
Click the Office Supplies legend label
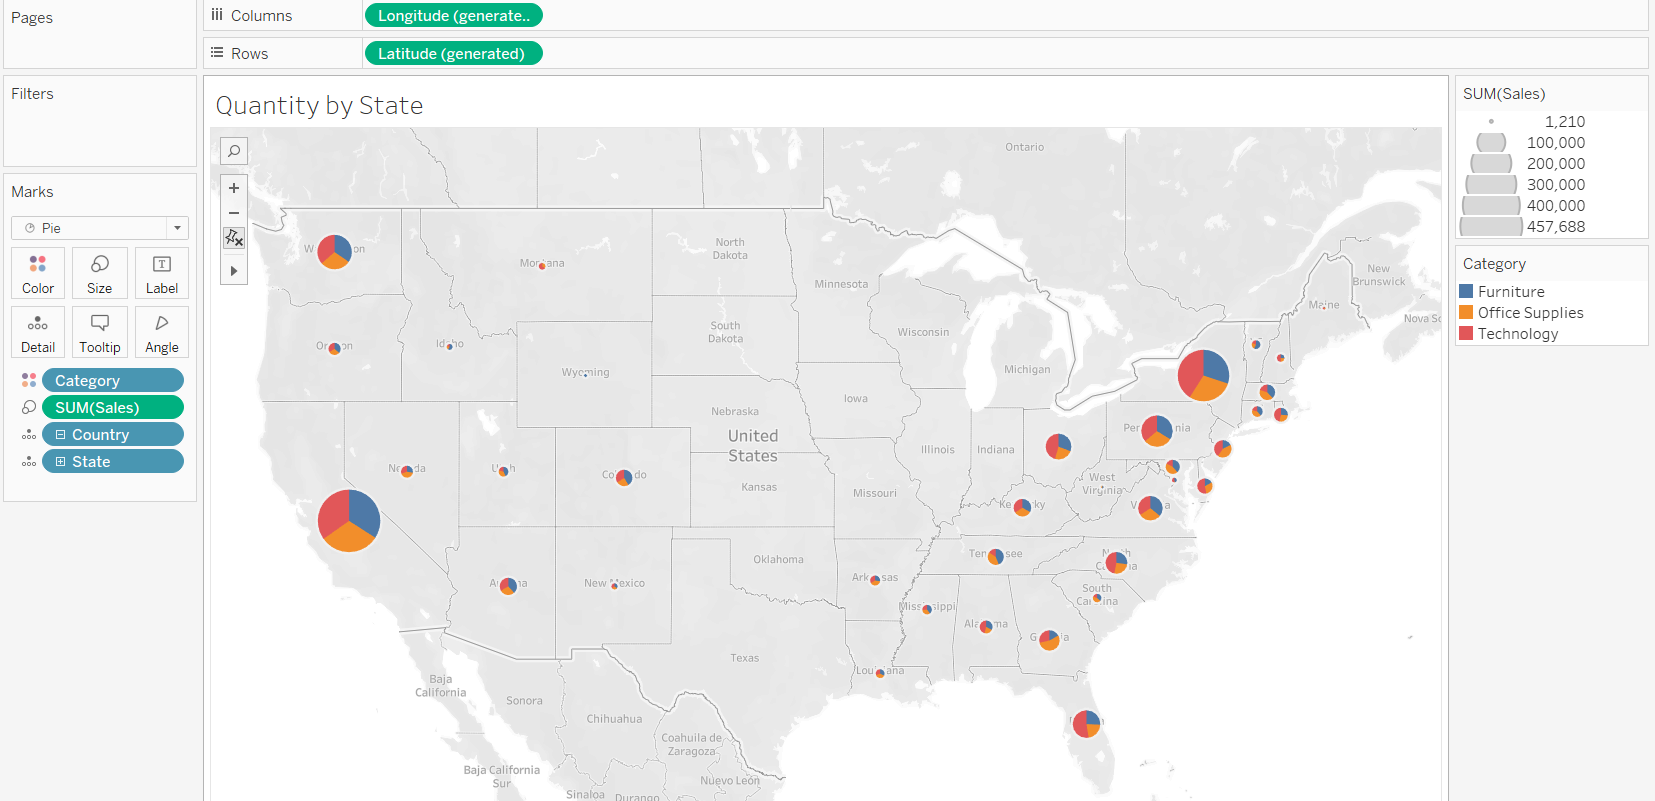(x=1531, y=313)
